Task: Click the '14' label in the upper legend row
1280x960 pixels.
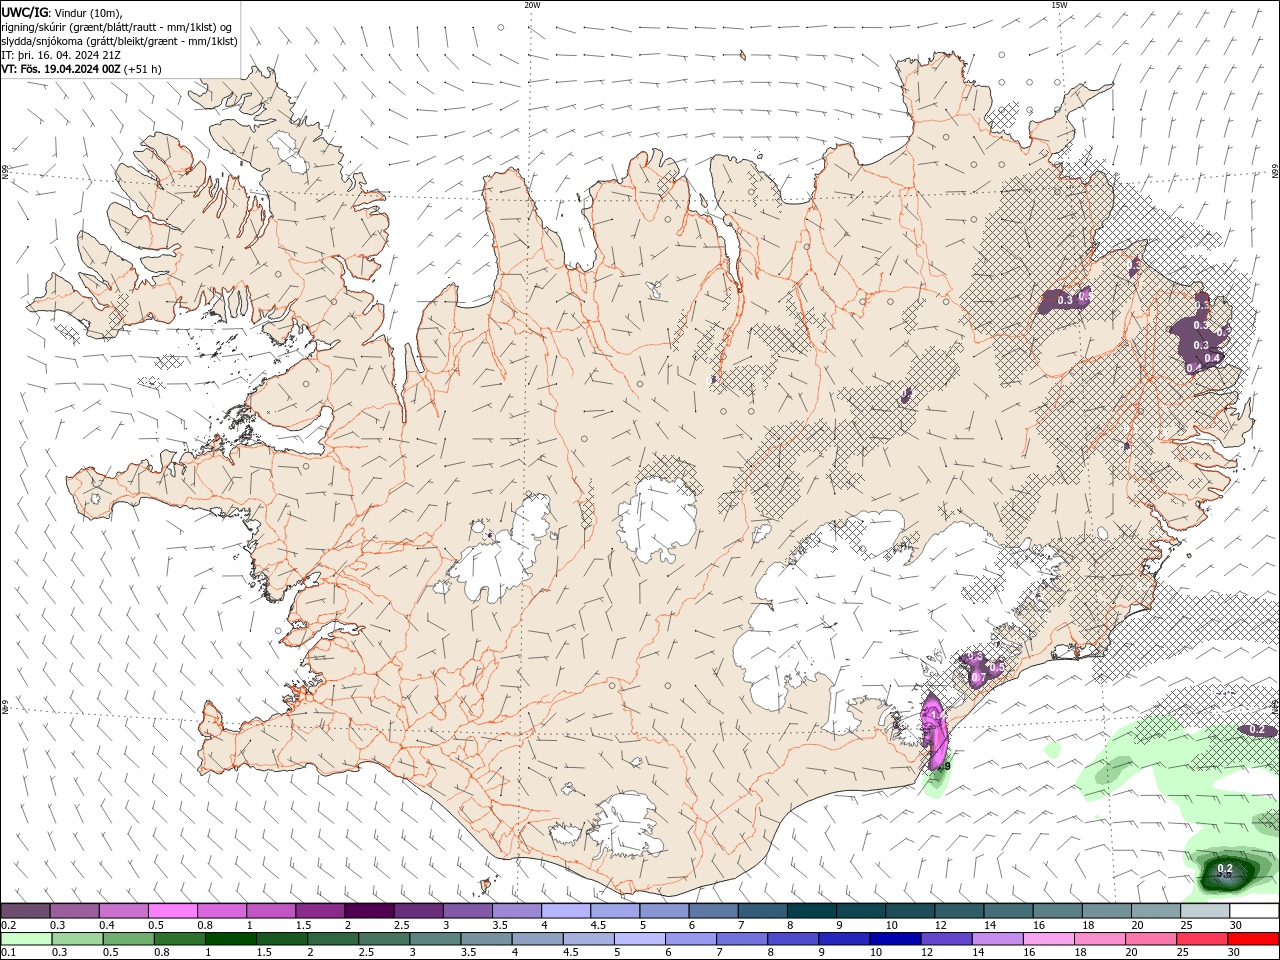Action: 990,925
